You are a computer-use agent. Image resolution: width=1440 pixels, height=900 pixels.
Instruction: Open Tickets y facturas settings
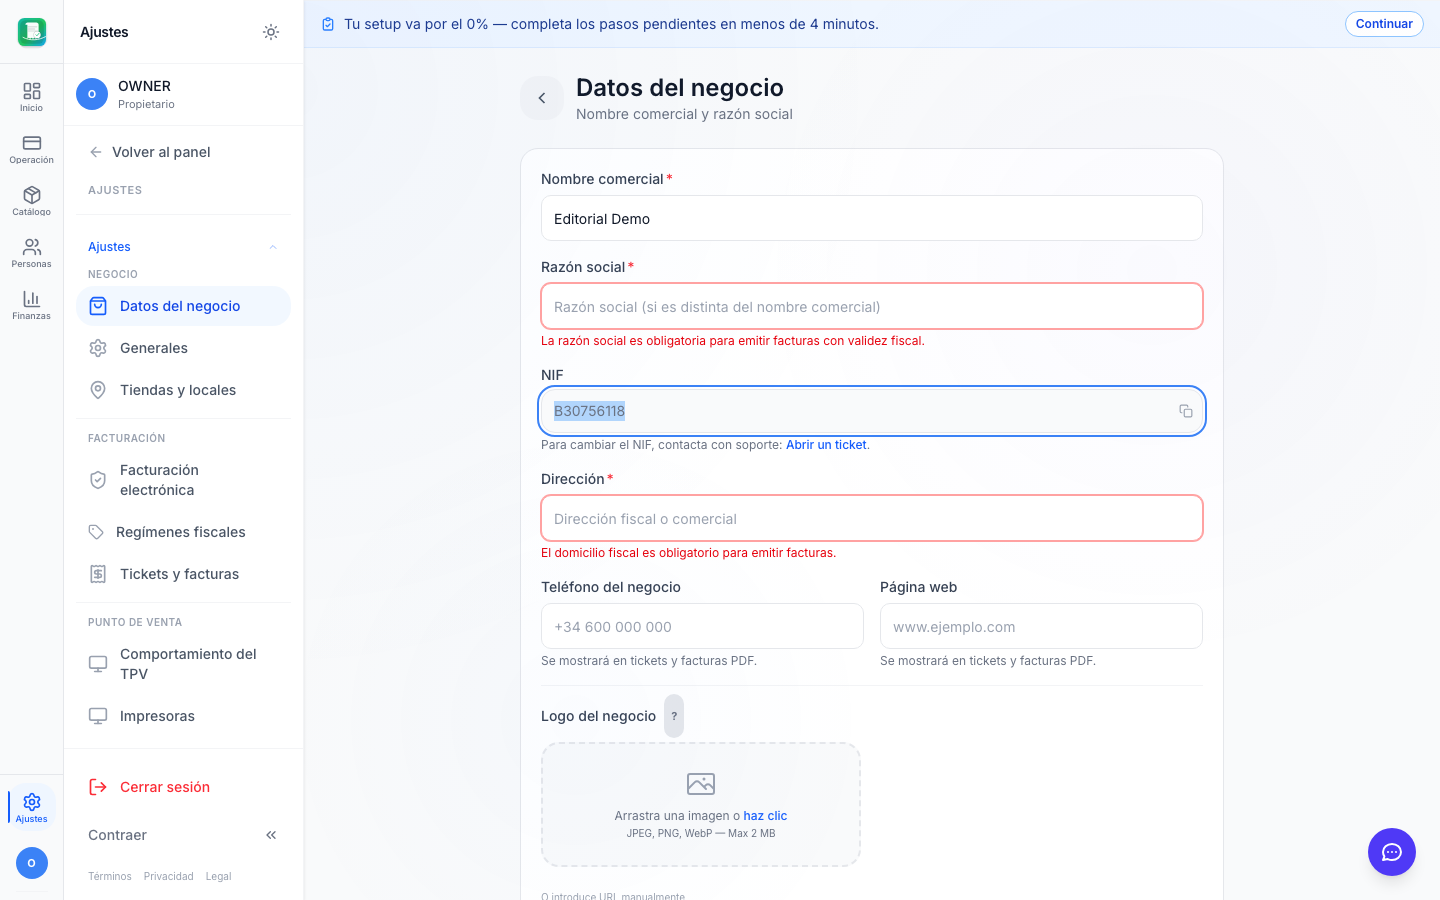coord(183,574)
